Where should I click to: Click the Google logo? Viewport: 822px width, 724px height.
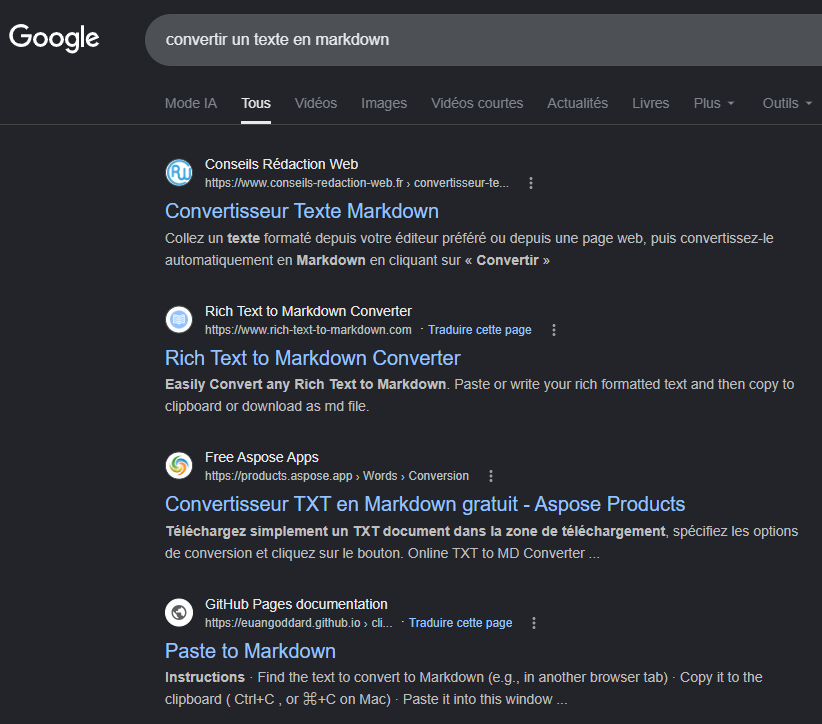tap(54, 38)
